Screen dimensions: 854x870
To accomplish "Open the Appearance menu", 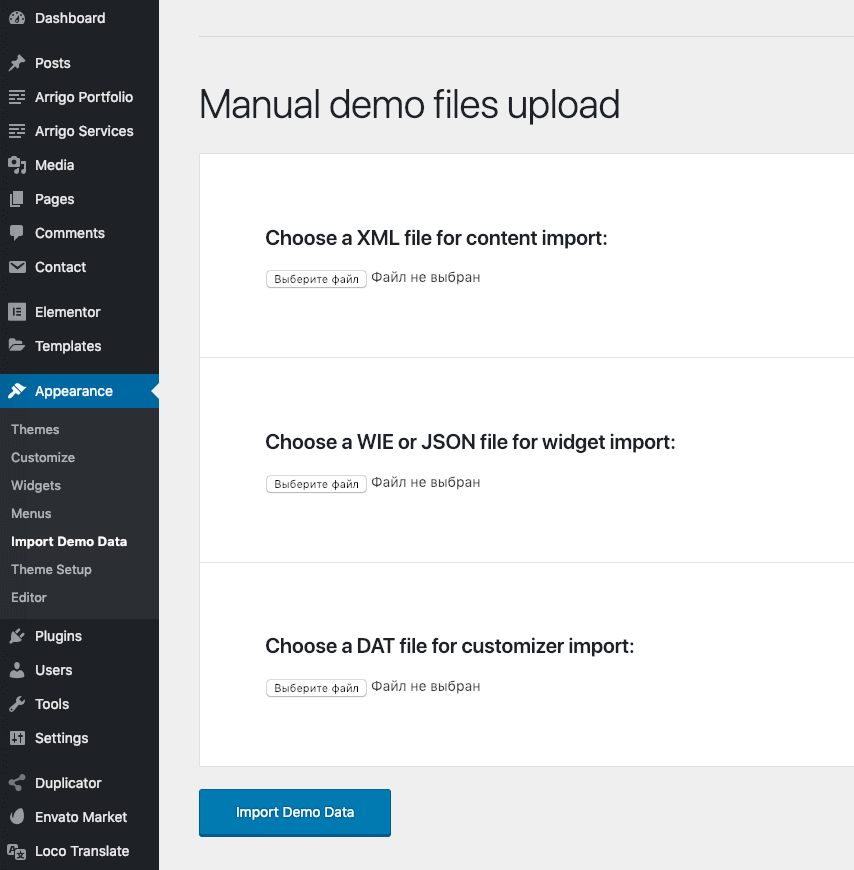I will 73,391.
